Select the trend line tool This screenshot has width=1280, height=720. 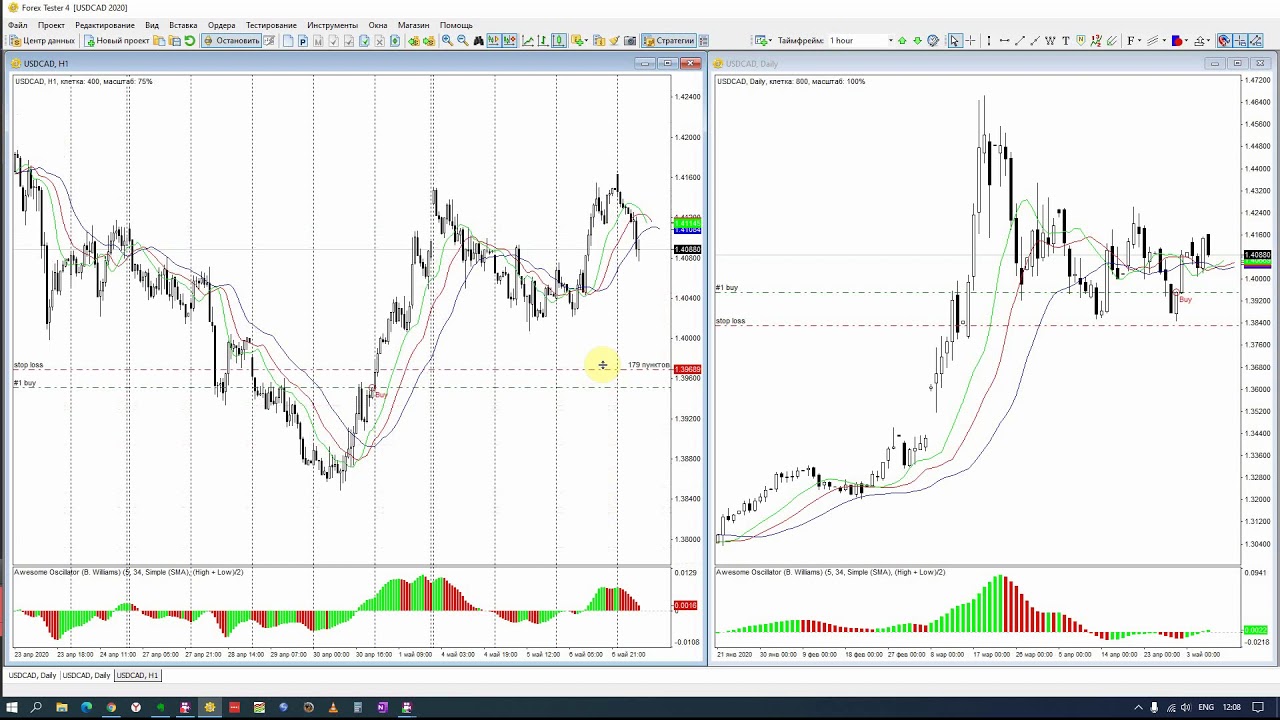pyautogui.click(x=1019, y=41)
